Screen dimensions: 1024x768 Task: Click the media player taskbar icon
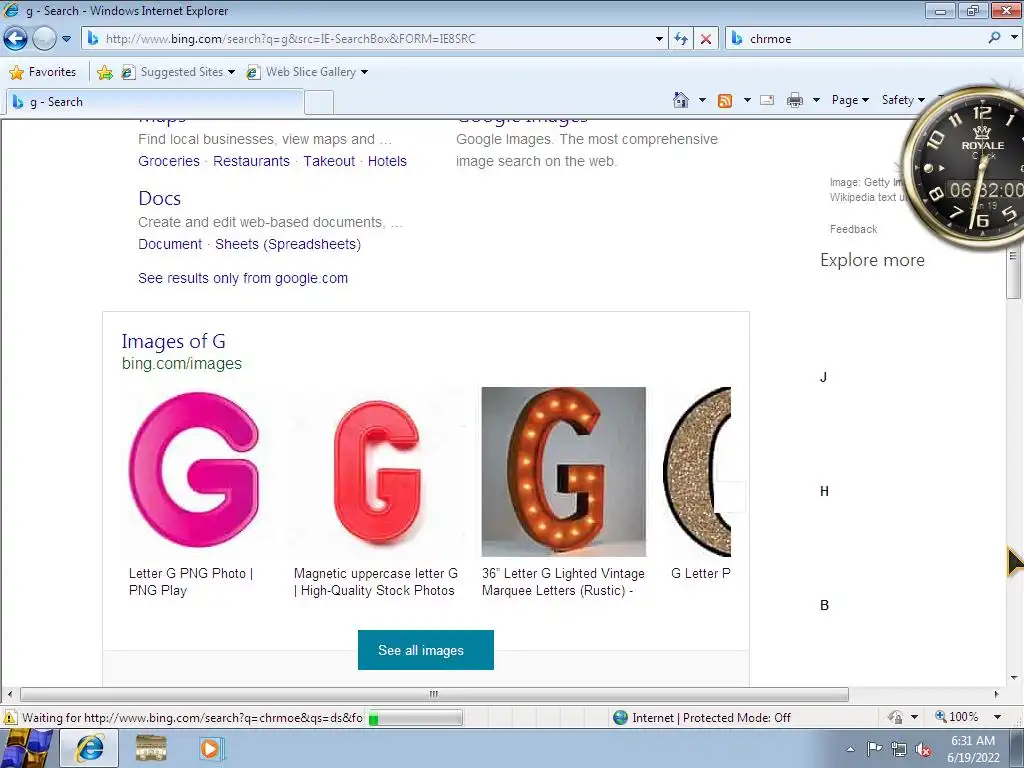pos(210,748)
